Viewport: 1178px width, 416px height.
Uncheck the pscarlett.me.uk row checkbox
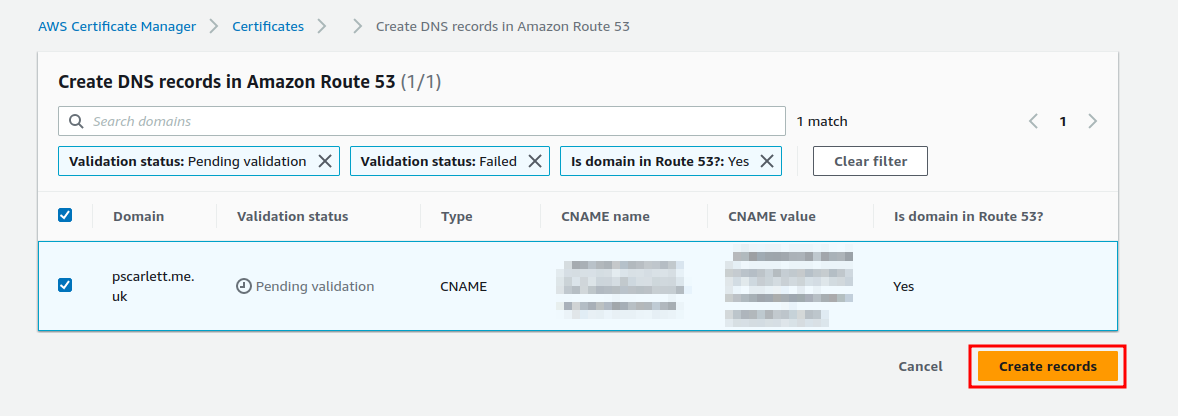click(65, 285)
